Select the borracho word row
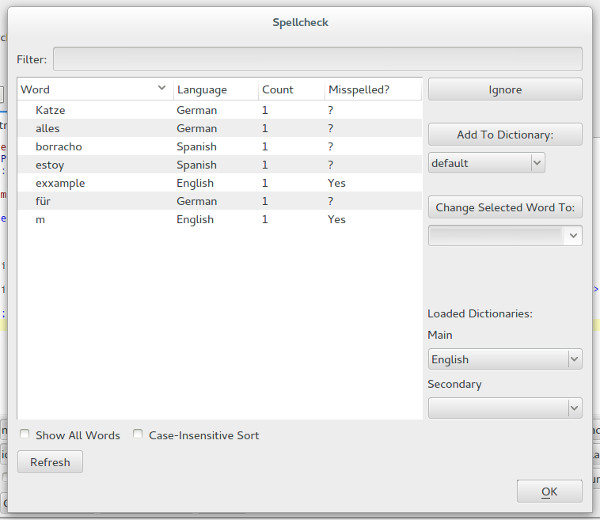 pyautogui.click(x=58, y=146)
